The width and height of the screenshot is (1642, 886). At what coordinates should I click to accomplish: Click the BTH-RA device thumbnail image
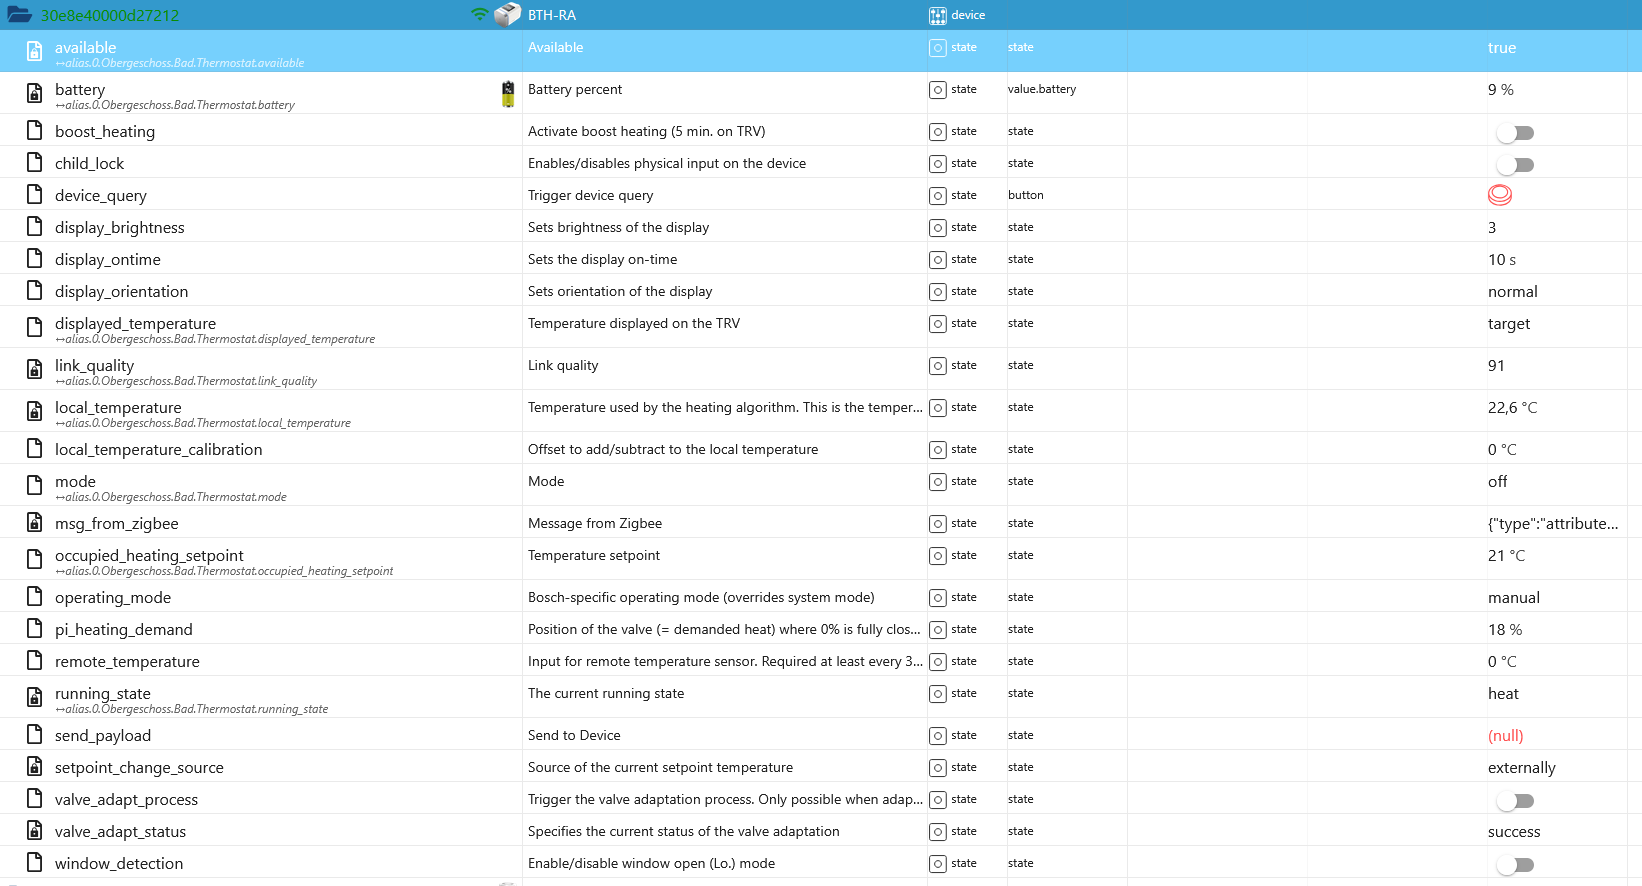tap(508, 15)
